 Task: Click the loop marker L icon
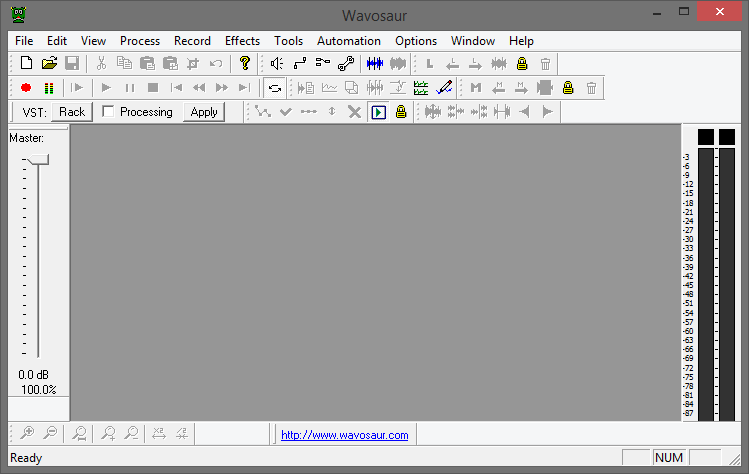tap(429, 64)
